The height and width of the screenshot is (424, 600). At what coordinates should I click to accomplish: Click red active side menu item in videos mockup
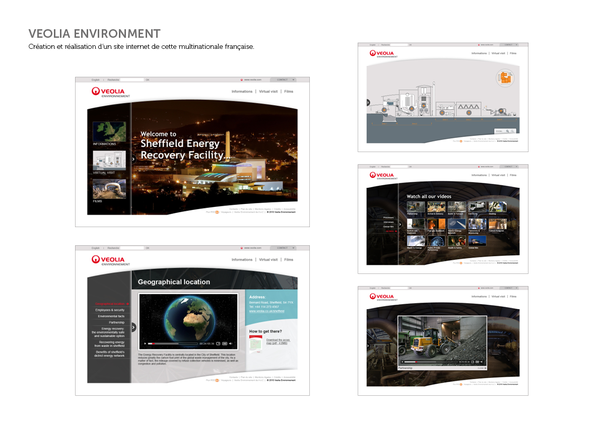point(389,231)
